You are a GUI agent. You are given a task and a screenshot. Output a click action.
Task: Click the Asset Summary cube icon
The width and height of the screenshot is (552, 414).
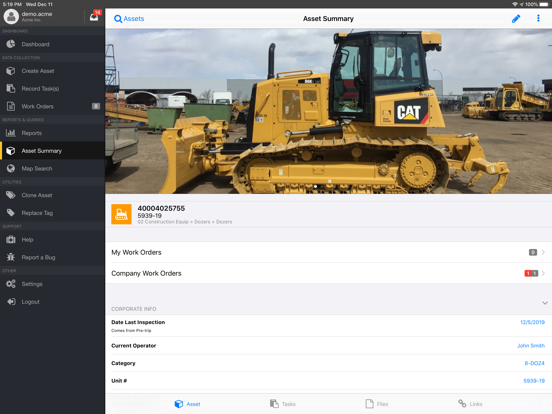11,151
